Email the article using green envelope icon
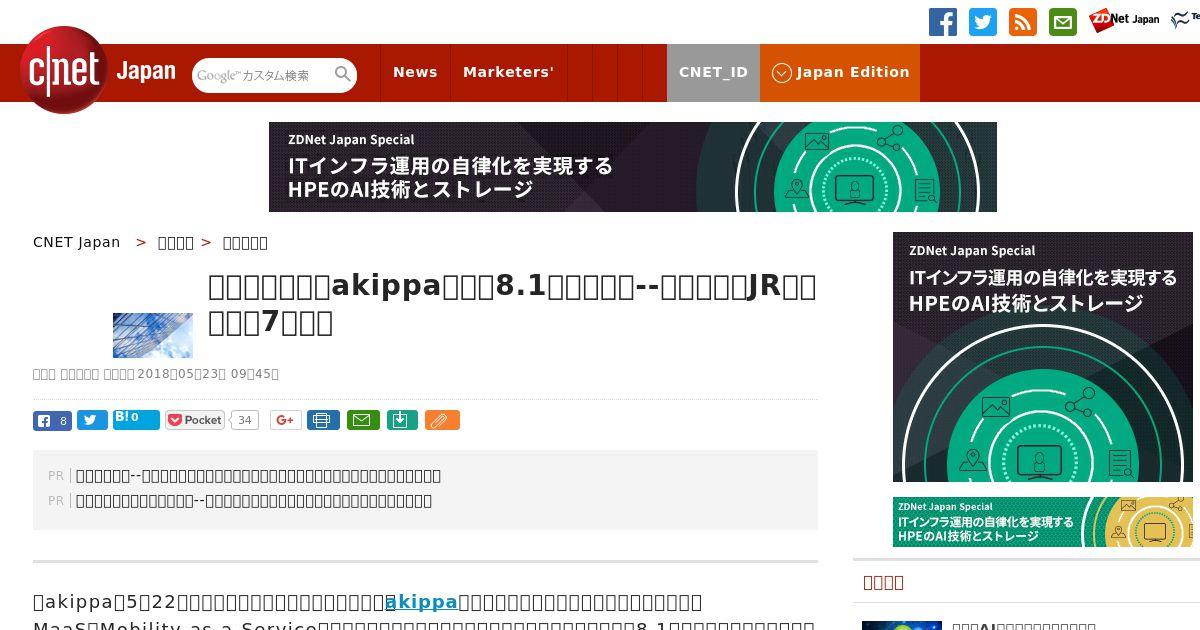Screen dimensions: 1200x630 pyautogui.click(x=363, y=420)
